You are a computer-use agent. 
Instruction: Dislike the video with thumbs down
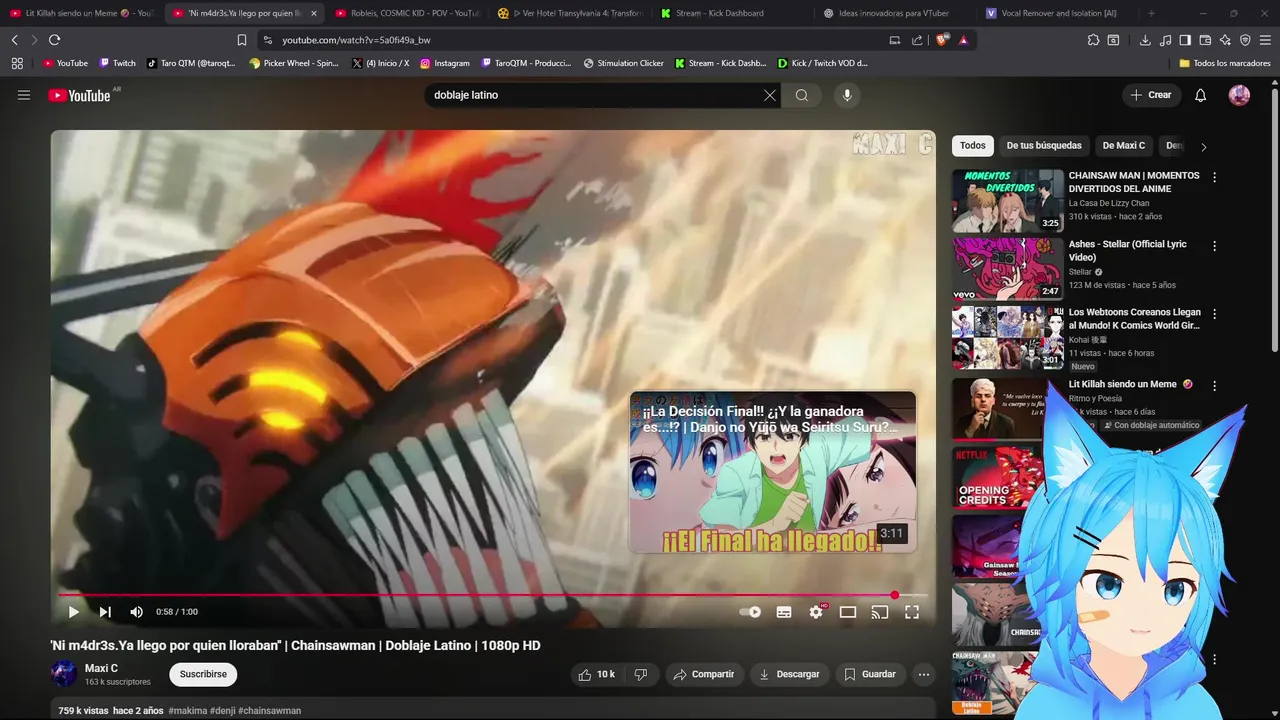click(641, 674)
